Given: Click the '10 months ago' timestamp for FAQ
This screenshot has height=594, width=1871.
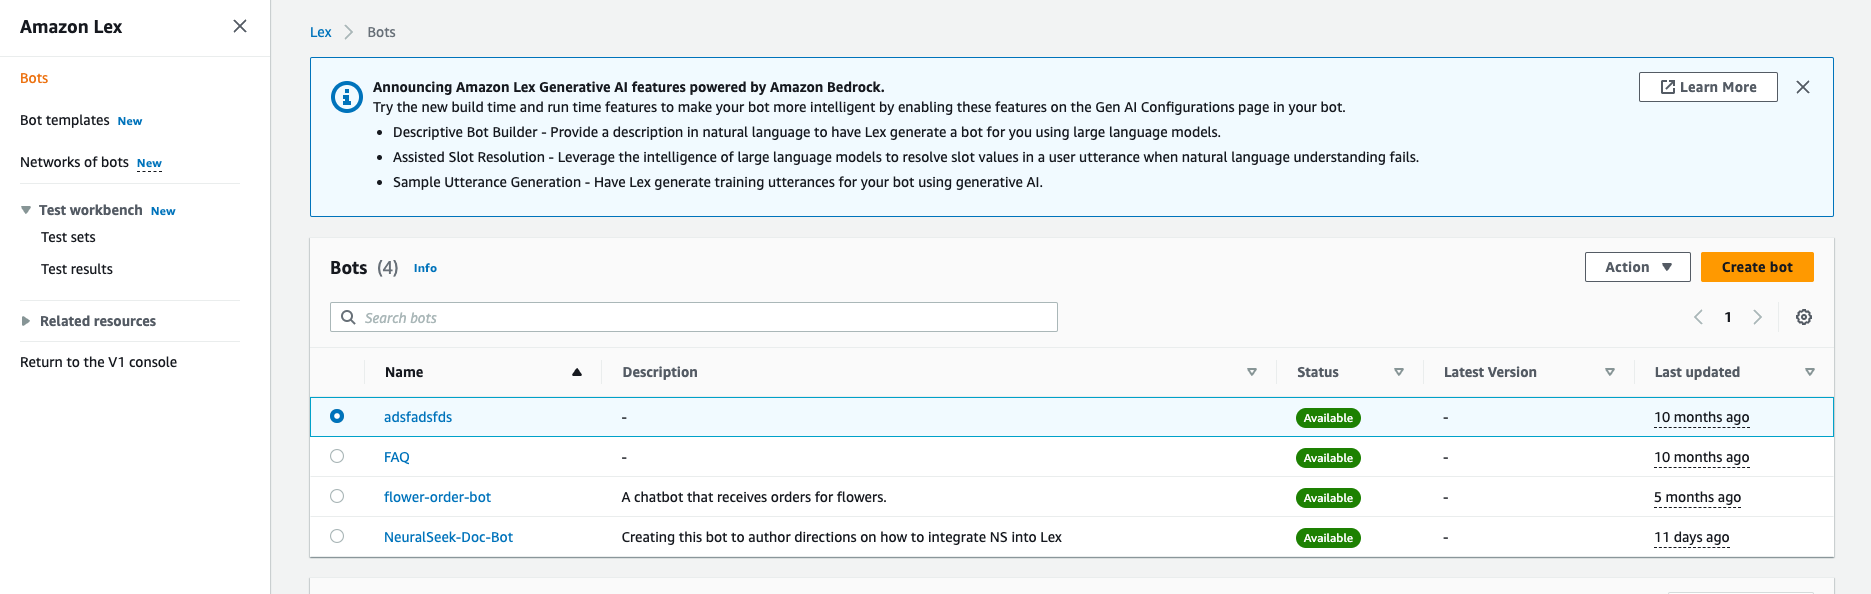Looking at the screenshot, I should click(x=1701, y=457).
